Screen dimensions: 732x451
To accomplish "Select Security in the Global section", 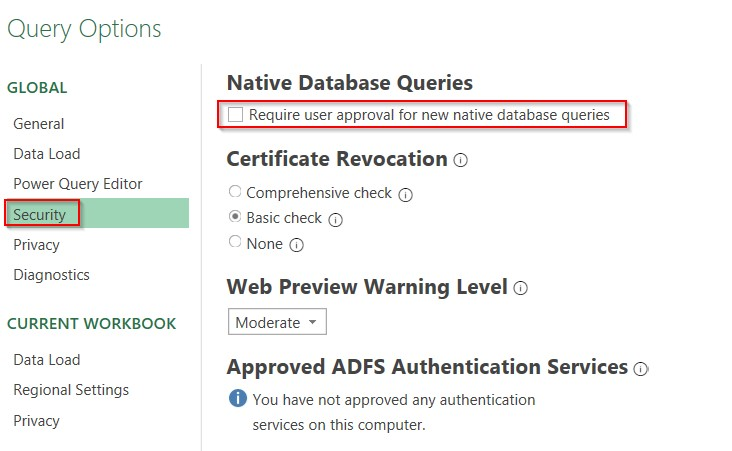I will tap(97, 213).
